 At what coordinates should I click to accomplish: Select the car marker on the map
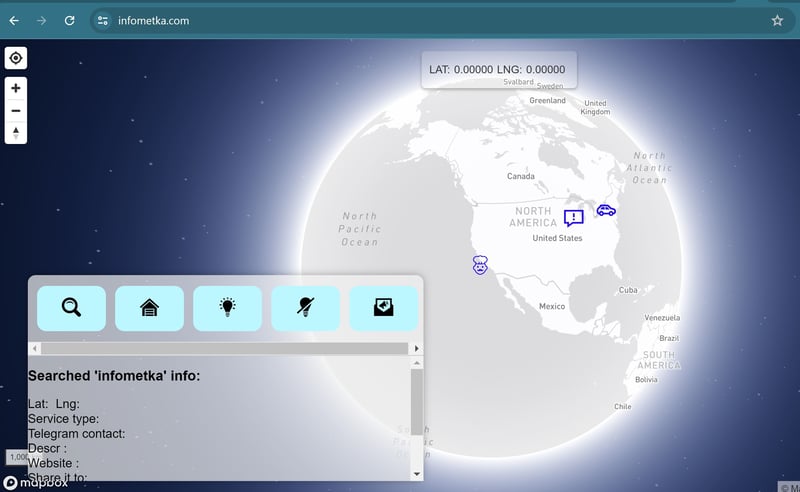coord(606,210)
